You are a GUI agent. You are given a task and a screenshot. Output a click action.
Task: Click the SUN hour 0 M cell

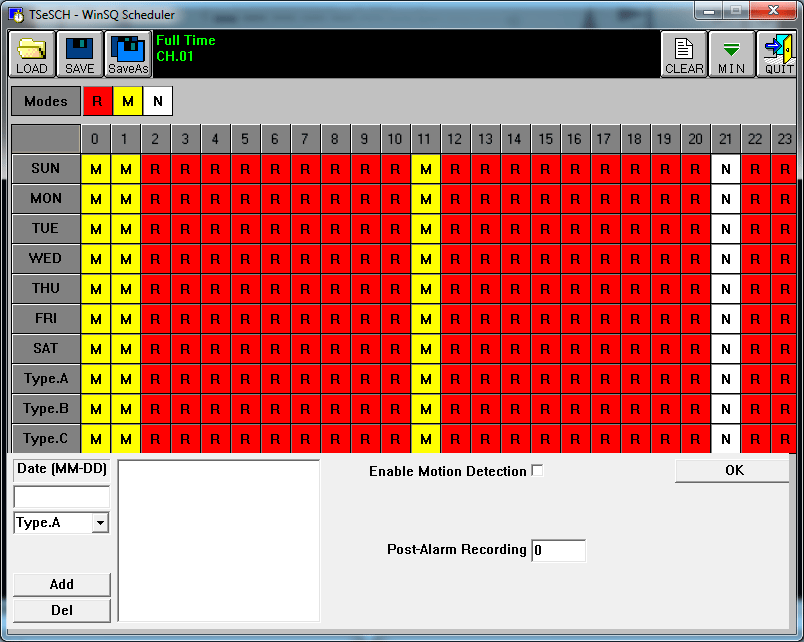point(95,169)
